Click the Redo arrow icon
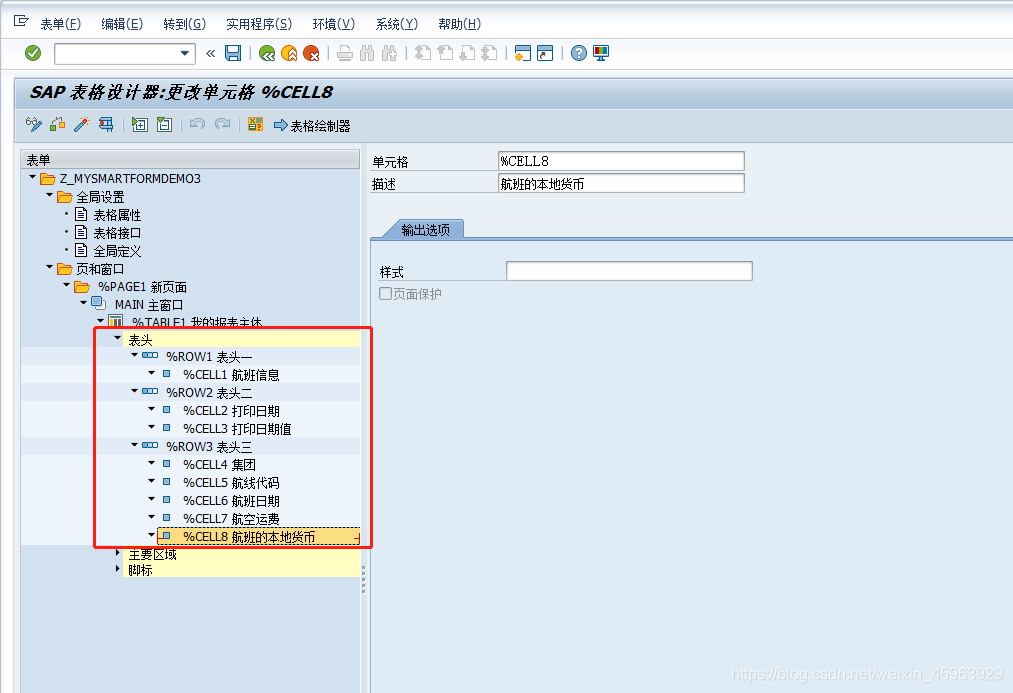1013x693 pixels. [222, 123]
